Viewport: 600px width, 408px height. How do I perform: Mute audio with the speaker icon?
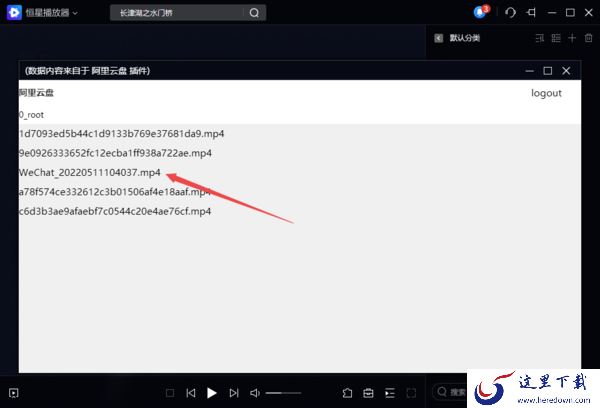[x=255, y=393]
